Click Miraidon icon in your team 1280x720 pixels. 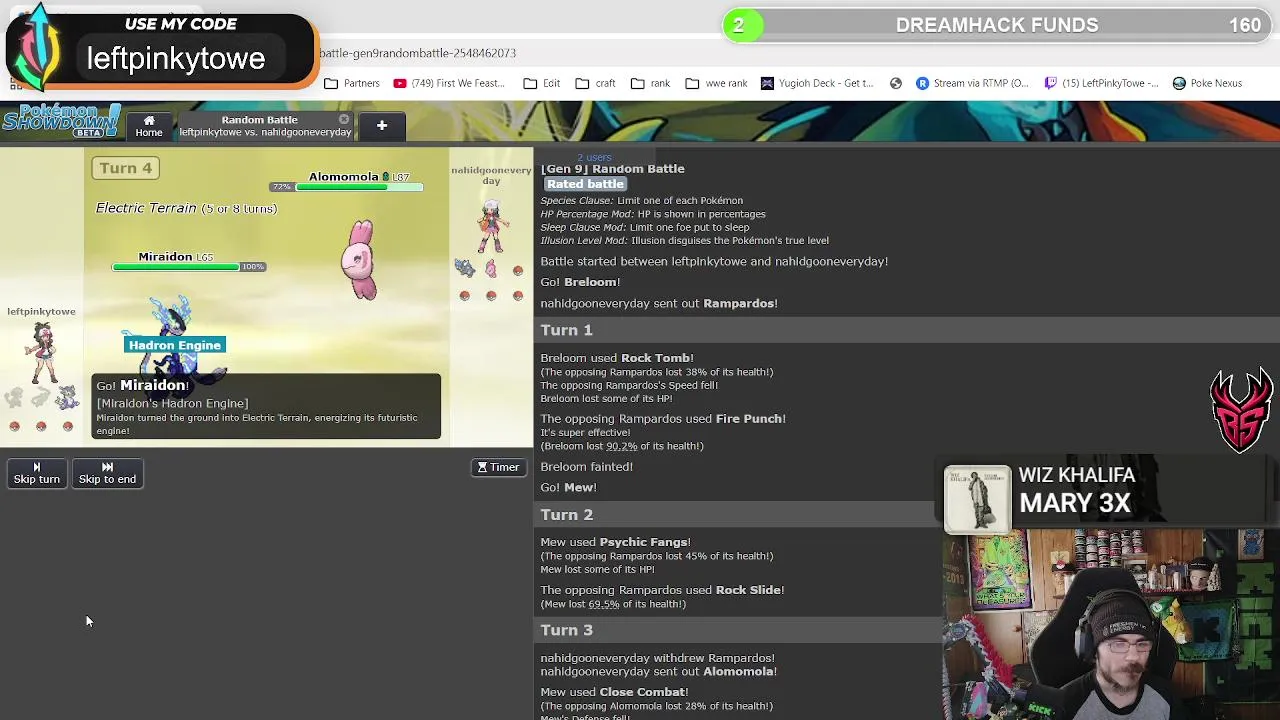[x=67, y=399]
